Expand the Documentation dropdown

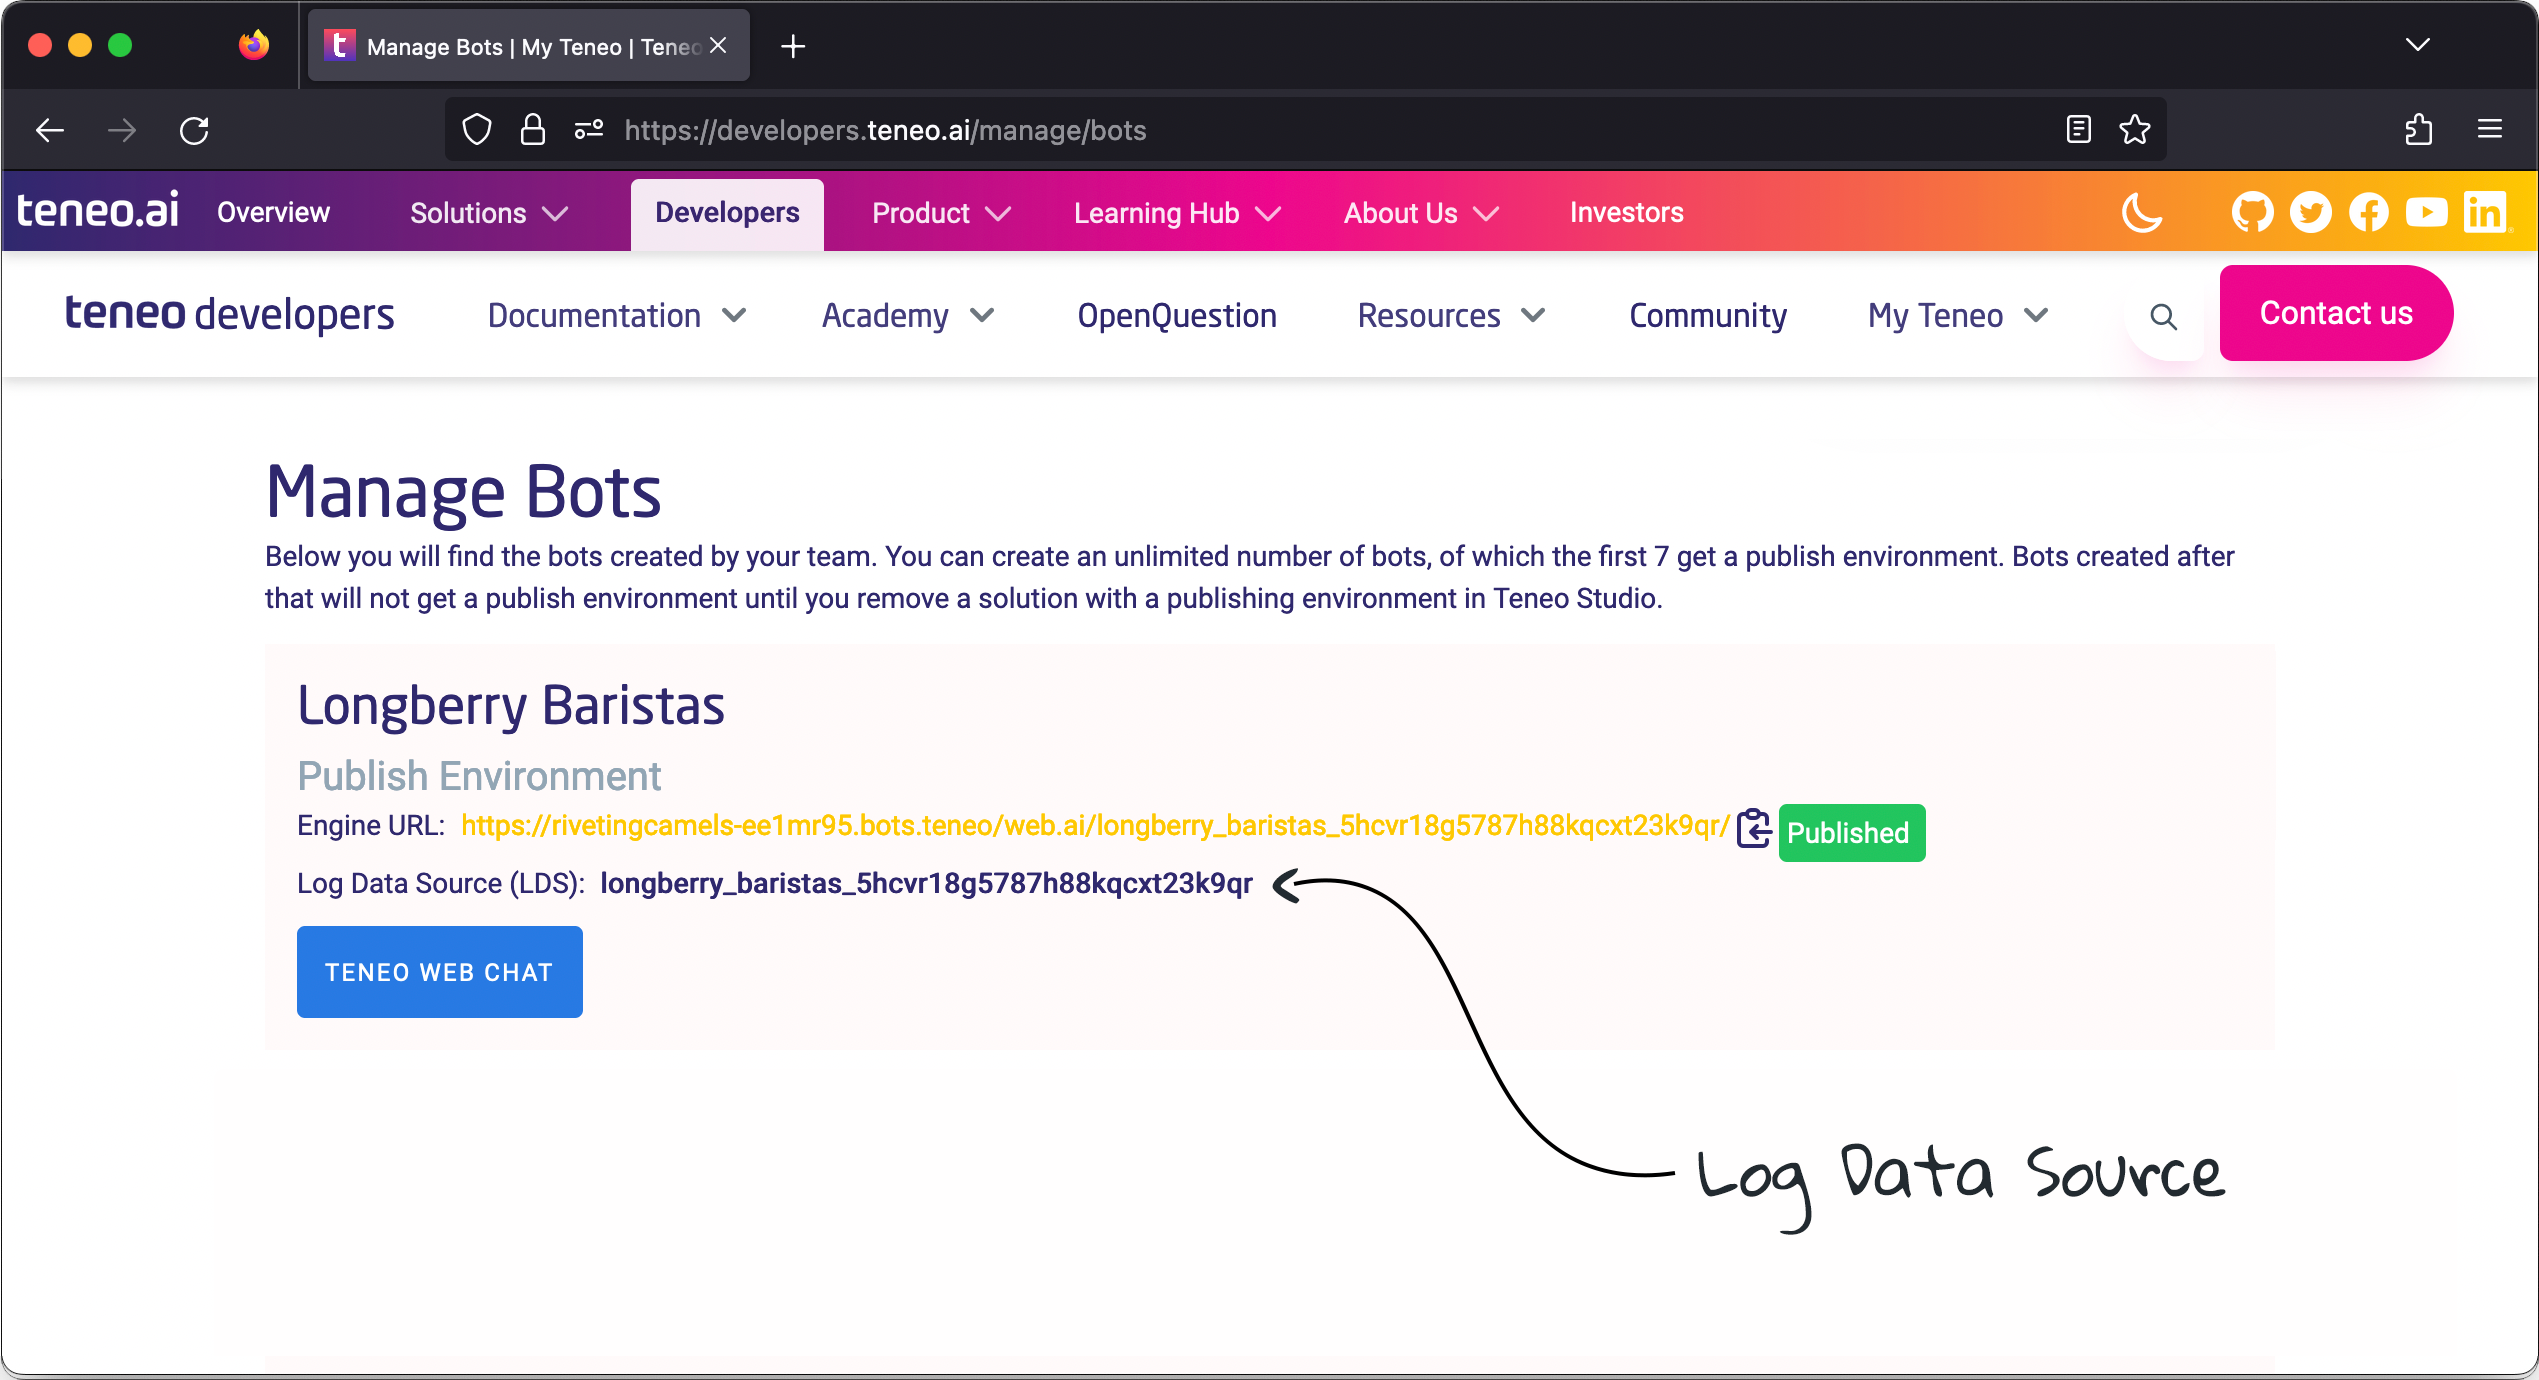[x=617, y=316]
